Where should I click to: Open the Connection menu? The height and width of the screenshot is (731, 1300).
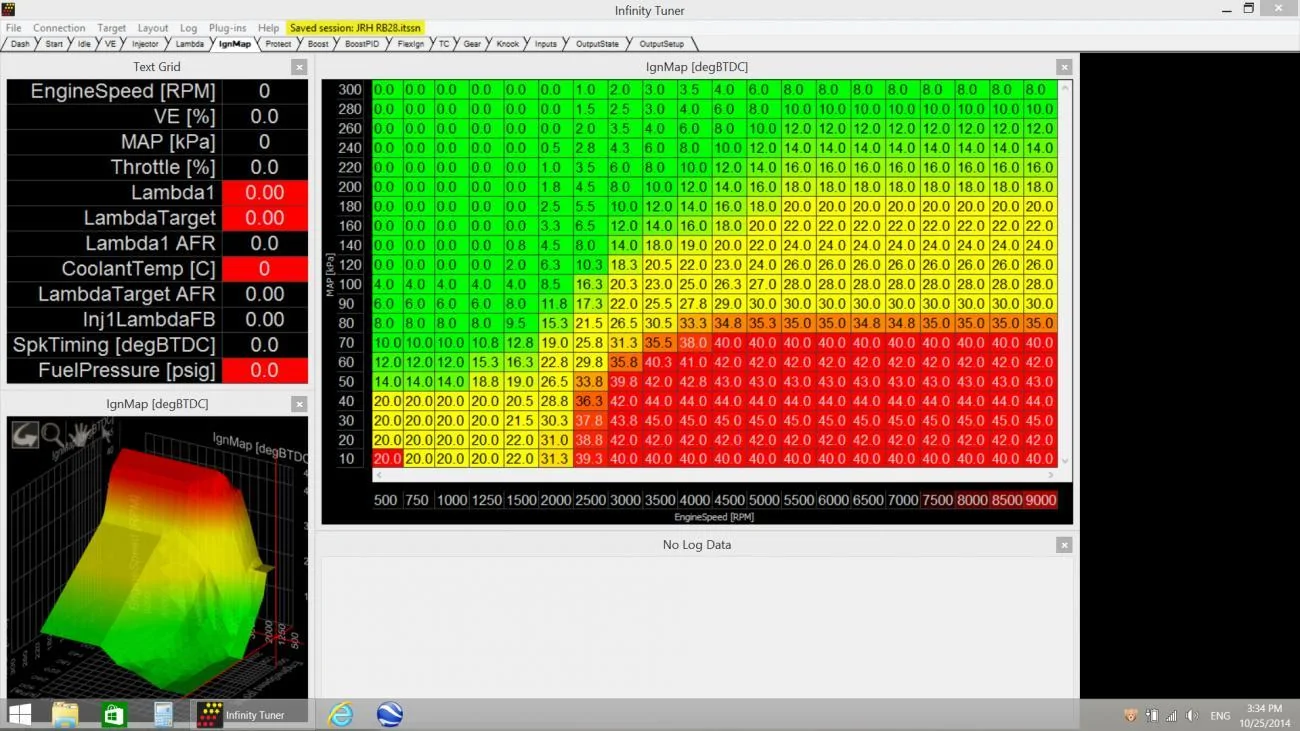pos(59,28)
